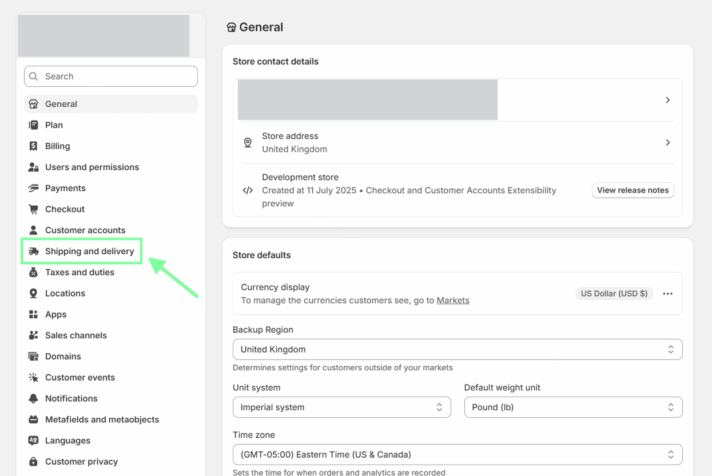Open the Default weight unit dropdown
The width and height of the screenshot is (712, 476).
[573, 407]
